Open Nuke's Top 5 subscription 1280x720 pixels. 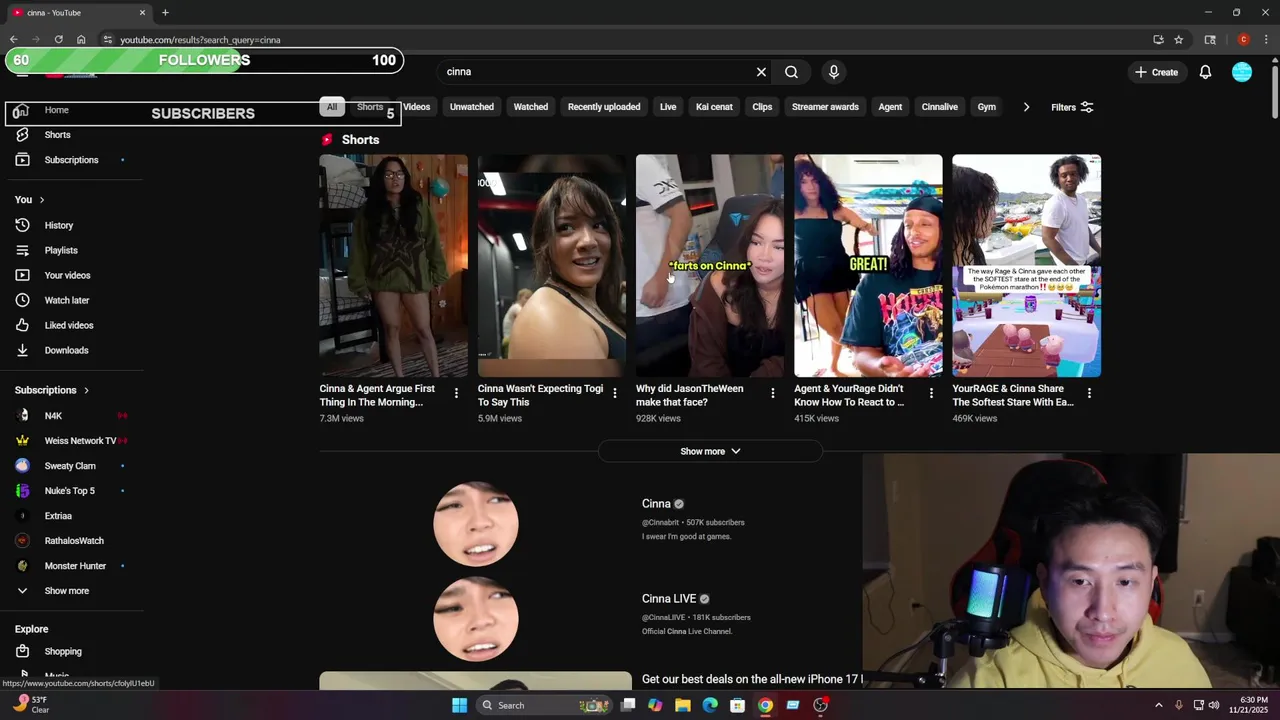coord(72,490)
